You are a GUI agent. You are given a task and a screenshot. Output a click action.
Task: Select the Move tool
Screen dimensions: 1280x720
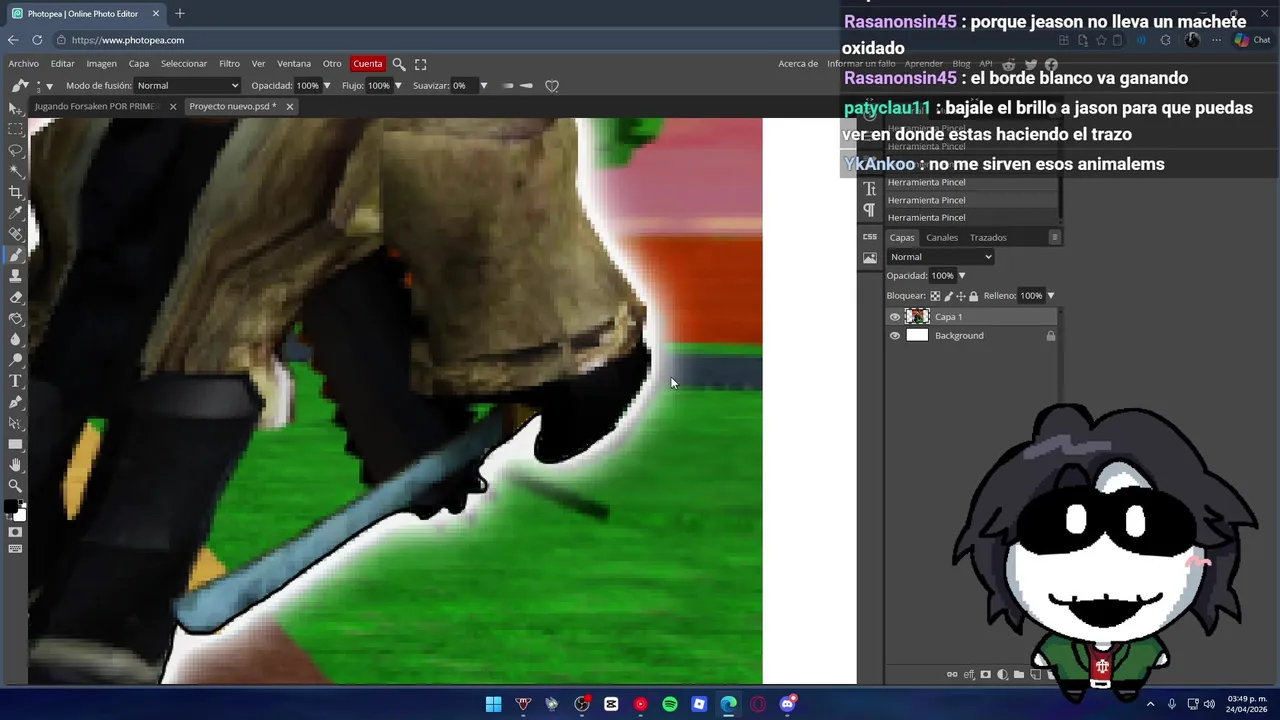click(15, 108)
